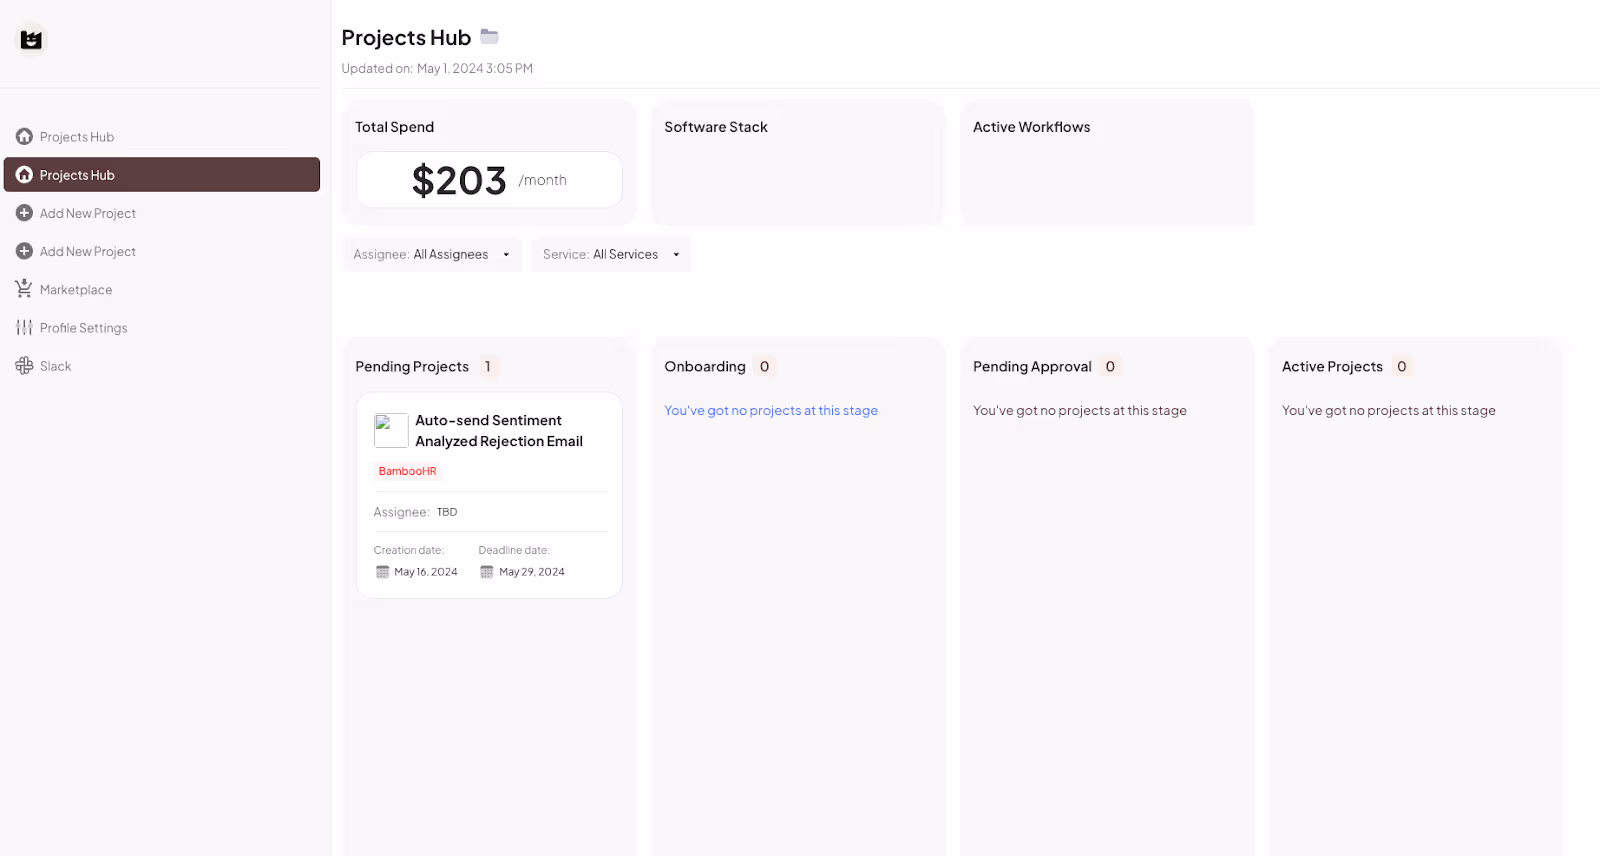The image size is (1600, 856).
Task: Click the Deadline date label
Action: [514, 550]
